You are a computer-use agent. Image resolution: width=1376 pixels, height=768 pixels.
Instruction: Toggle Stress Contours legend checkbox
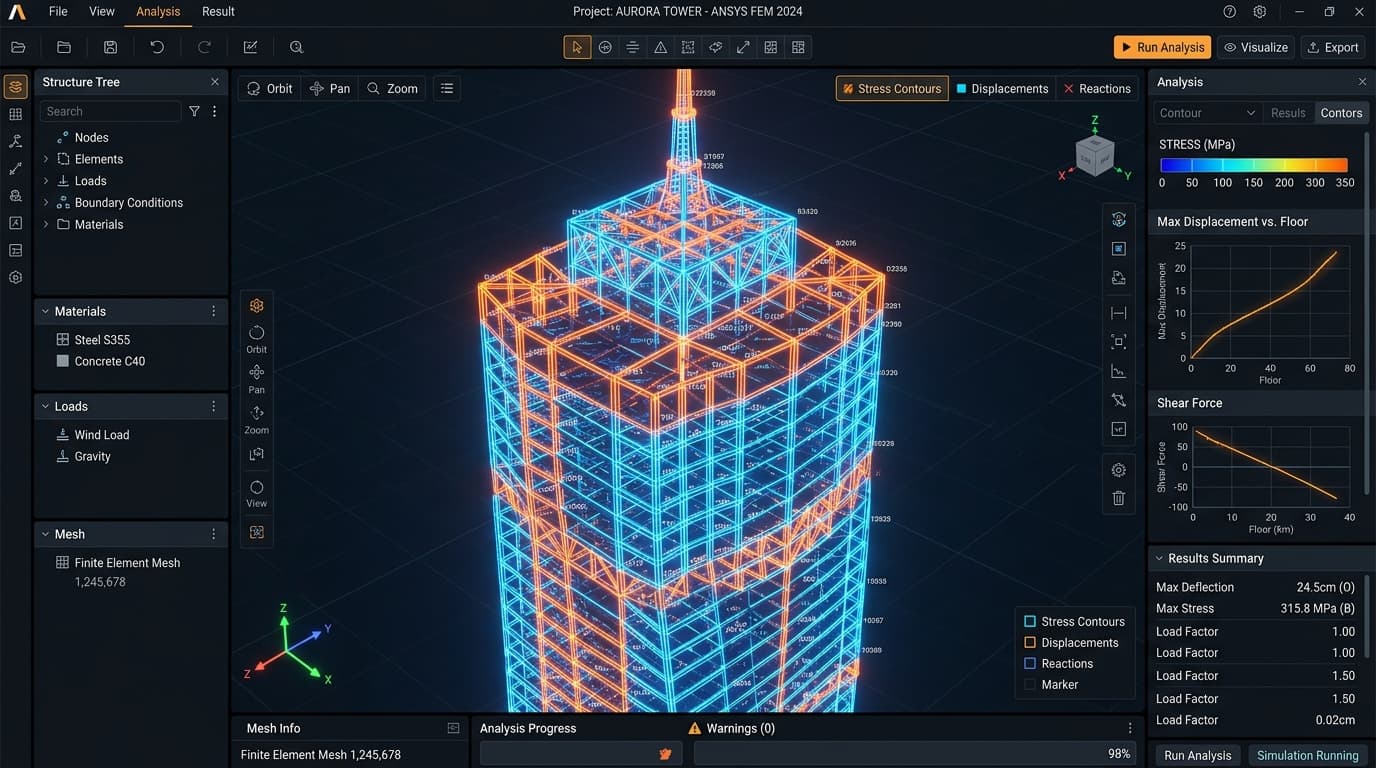pos(1030,621)
